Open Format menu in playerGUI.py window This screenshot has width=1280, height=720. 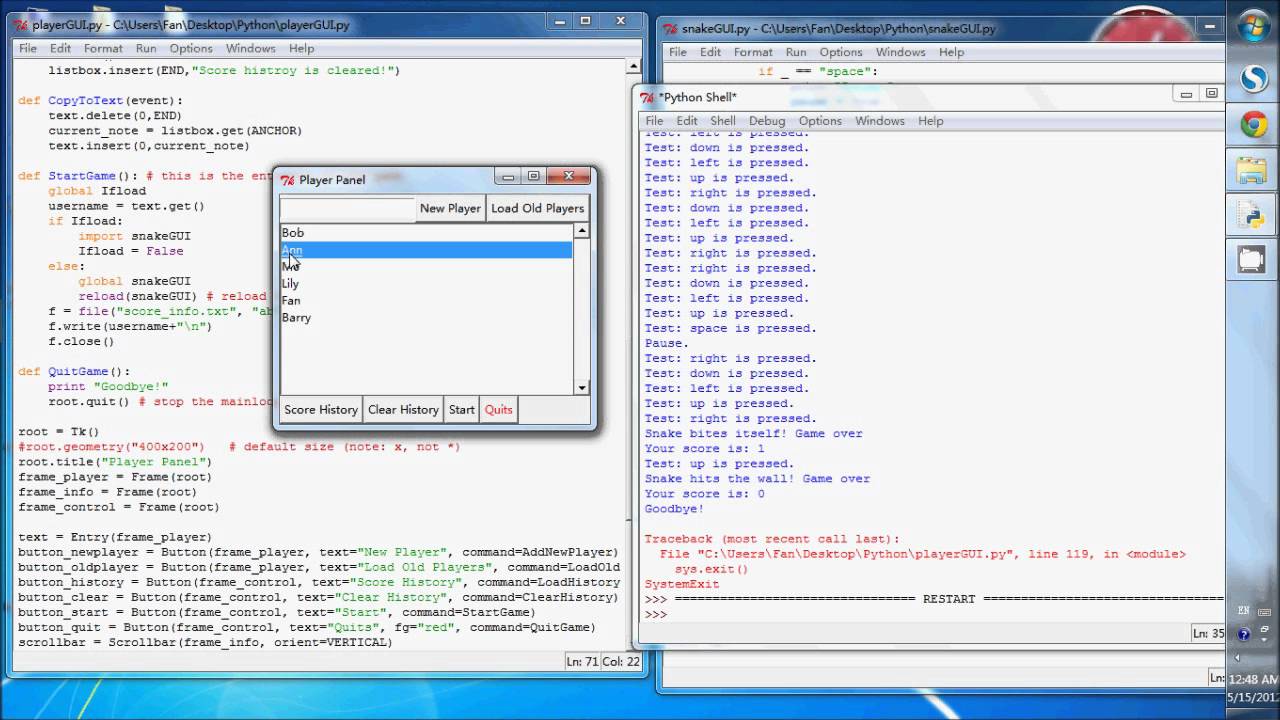(103, 48)
